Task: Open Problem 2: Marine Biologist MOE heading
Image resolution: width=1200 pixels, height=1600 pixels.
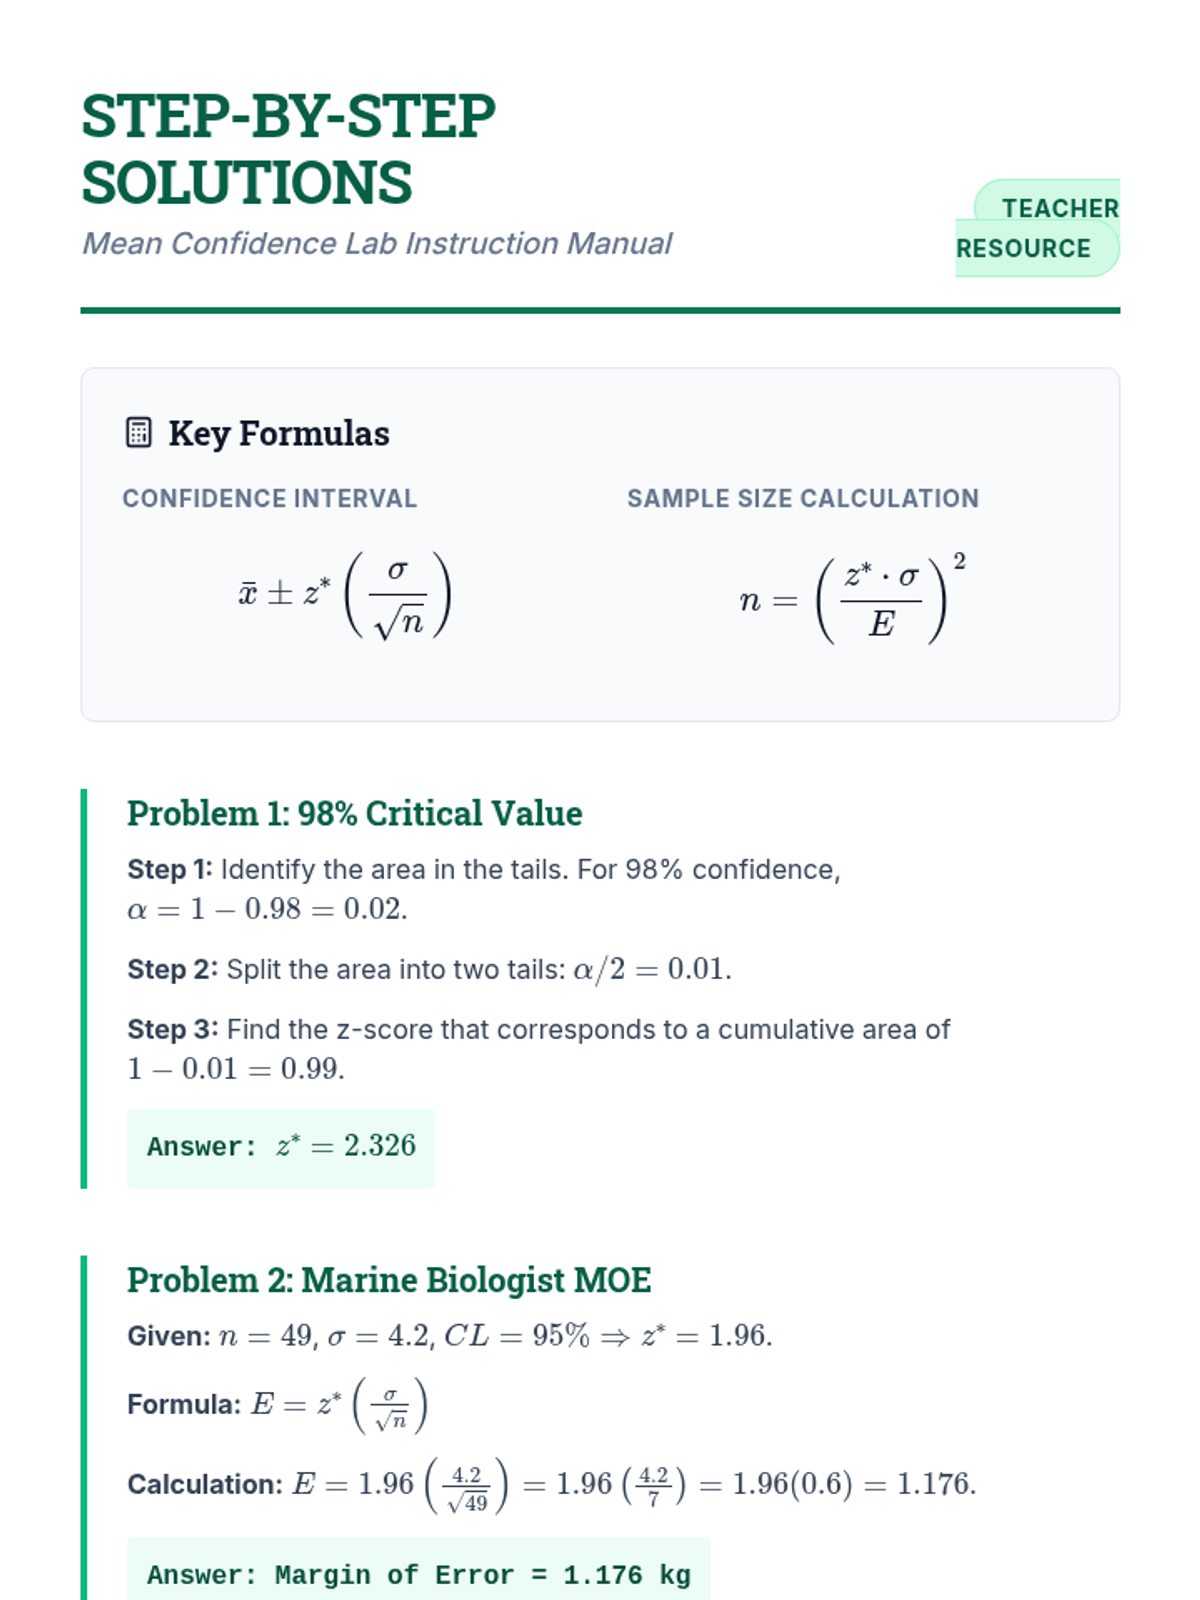Action: pyautogui.click(x=389, y=1280)
